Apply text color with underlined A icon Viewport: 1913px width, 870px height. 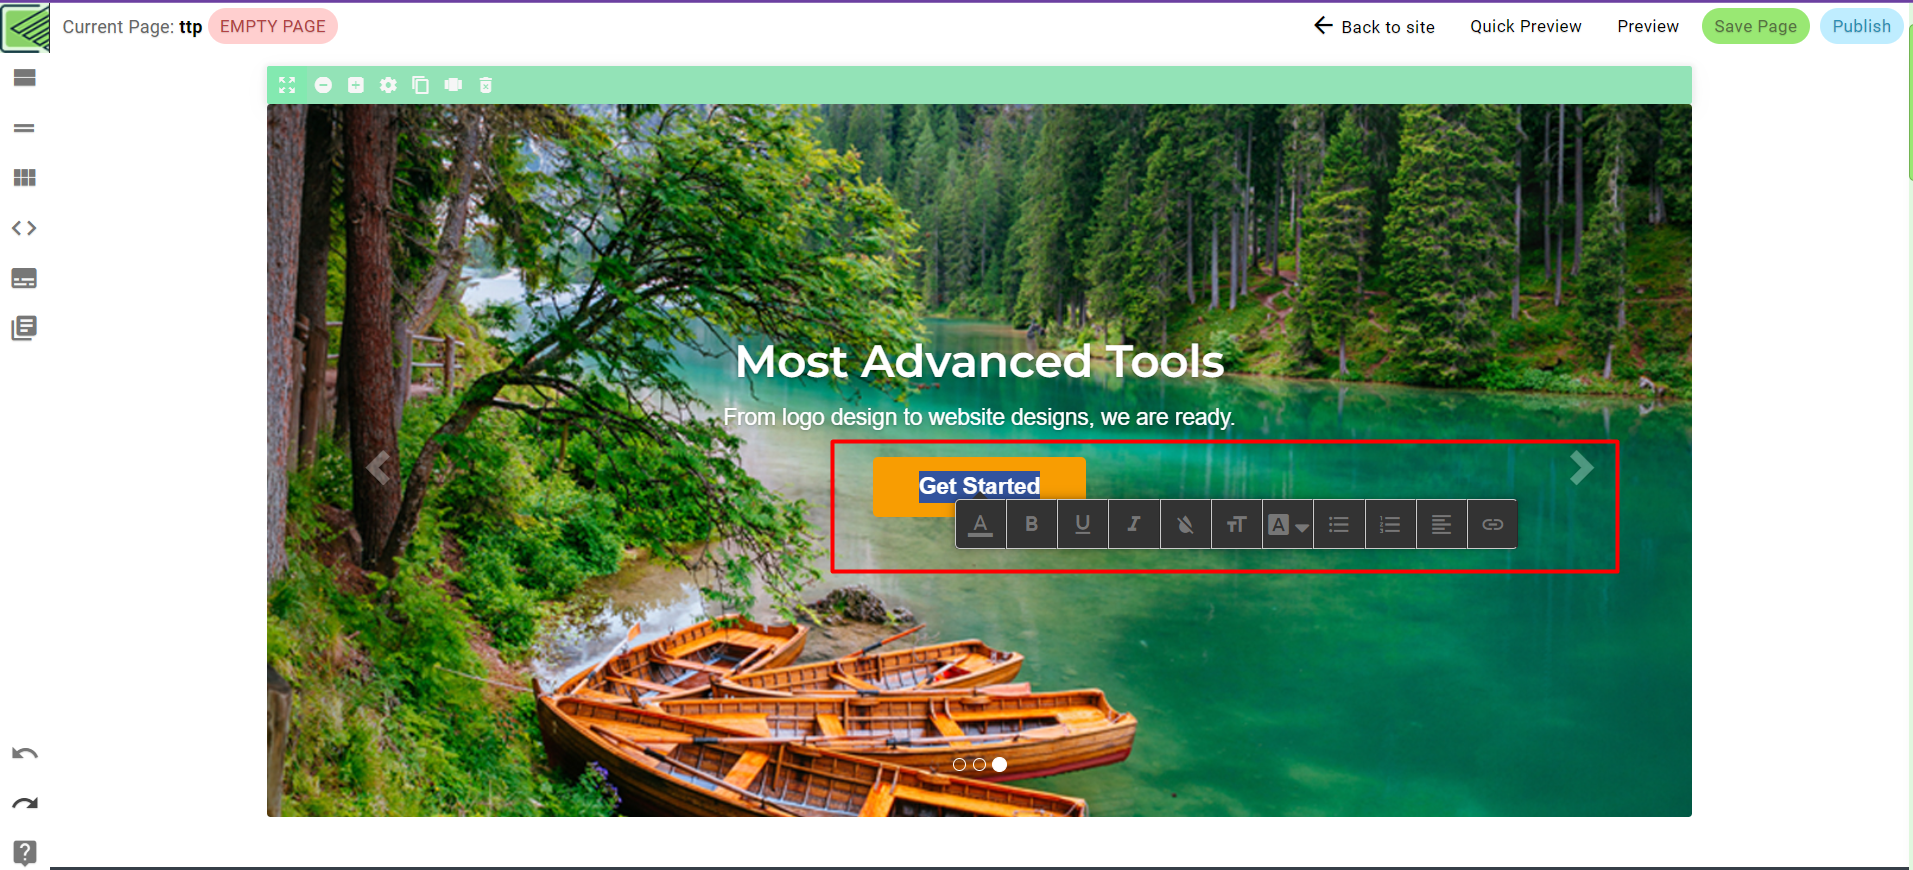(x=981, y=524)
